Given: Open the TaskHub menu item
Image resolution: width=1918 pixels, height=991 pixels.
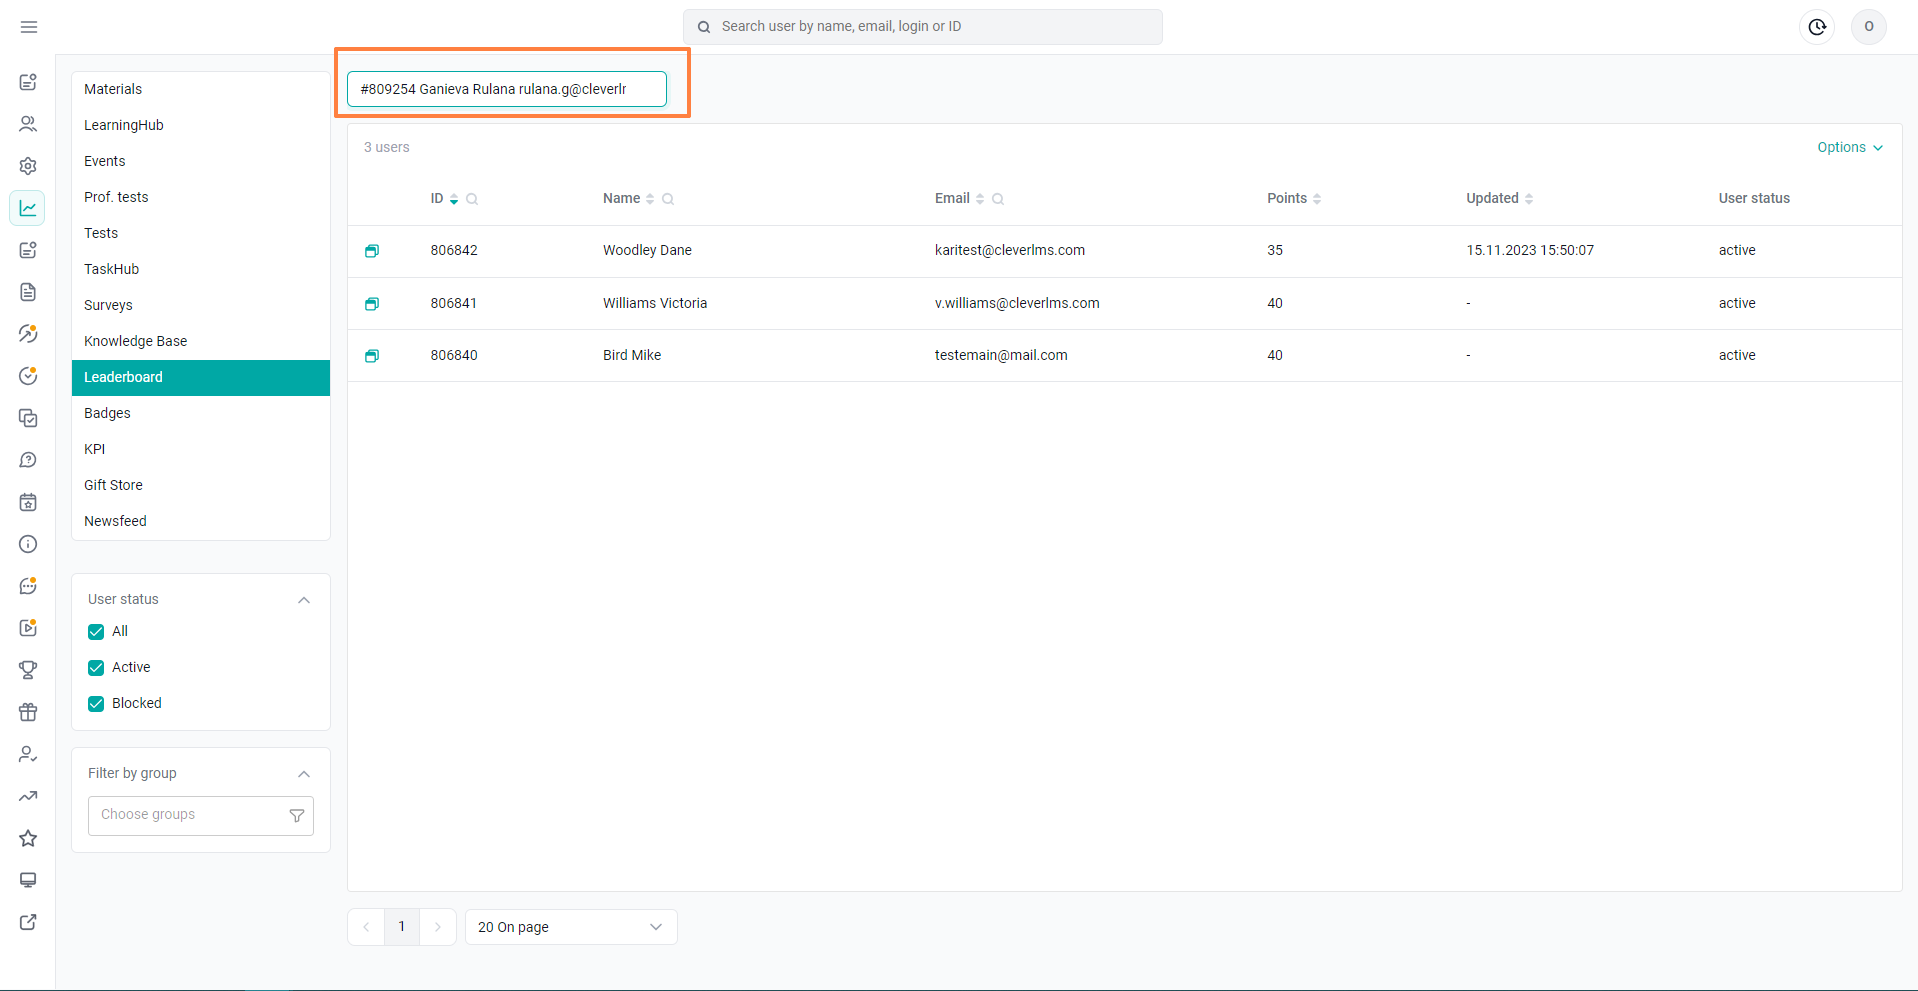Looking at the screenshot, I should tap(201, 269).
